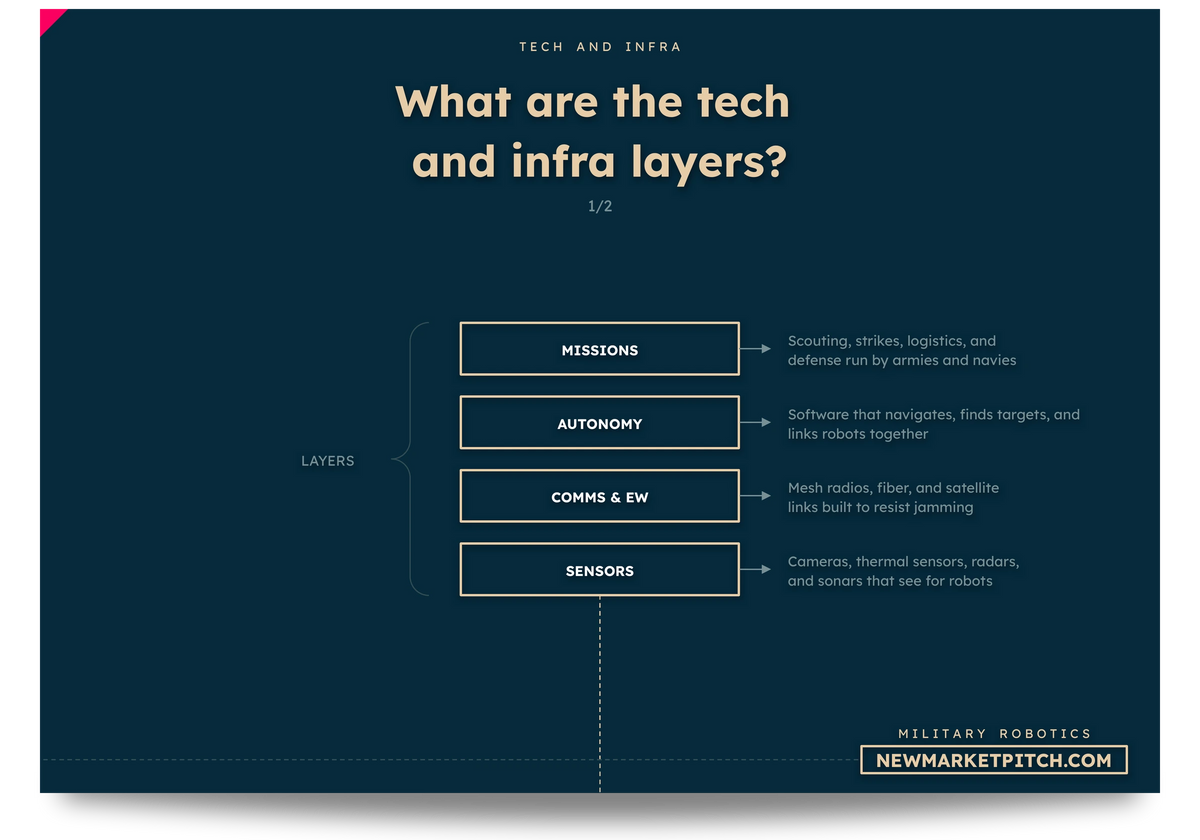Click the arrow beside AUTONOMY box
The width and height of the screenshot is (1200, 840).
click(x=756, y=423)
